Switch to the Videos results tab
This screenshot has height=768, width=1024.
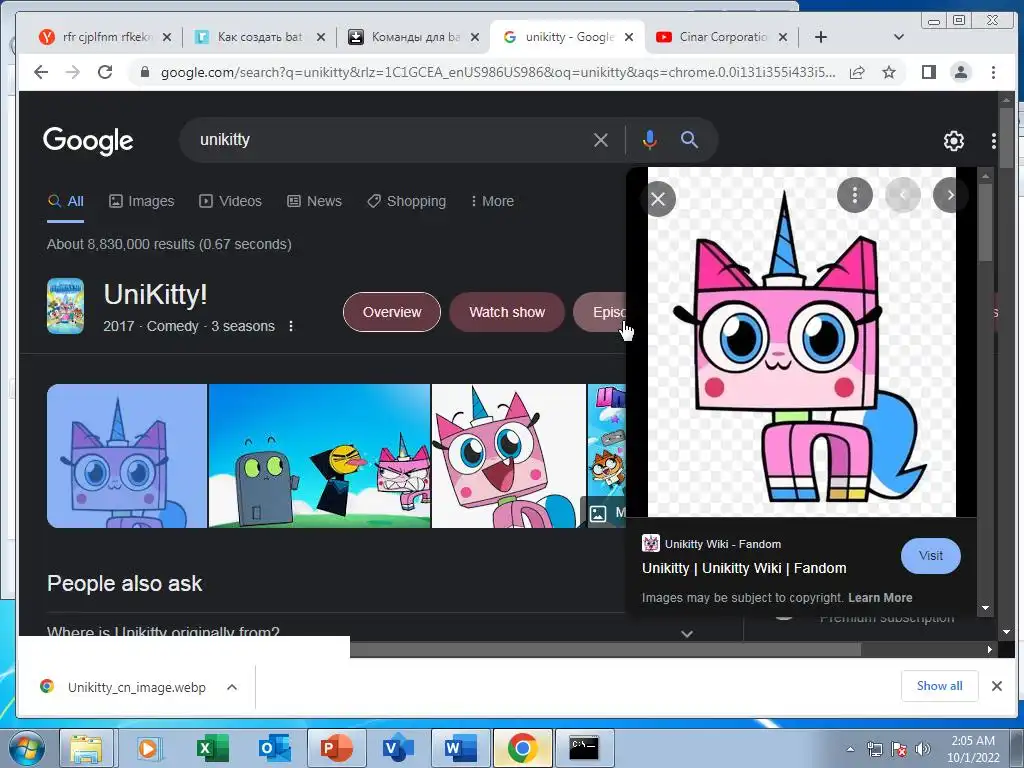click(231, 201)
